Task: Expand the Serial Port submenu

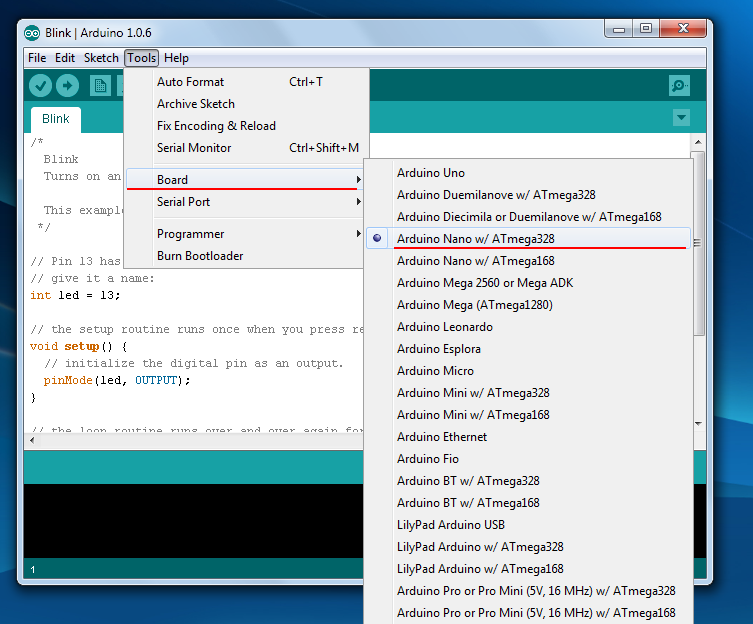Action: tap(245, 202)
